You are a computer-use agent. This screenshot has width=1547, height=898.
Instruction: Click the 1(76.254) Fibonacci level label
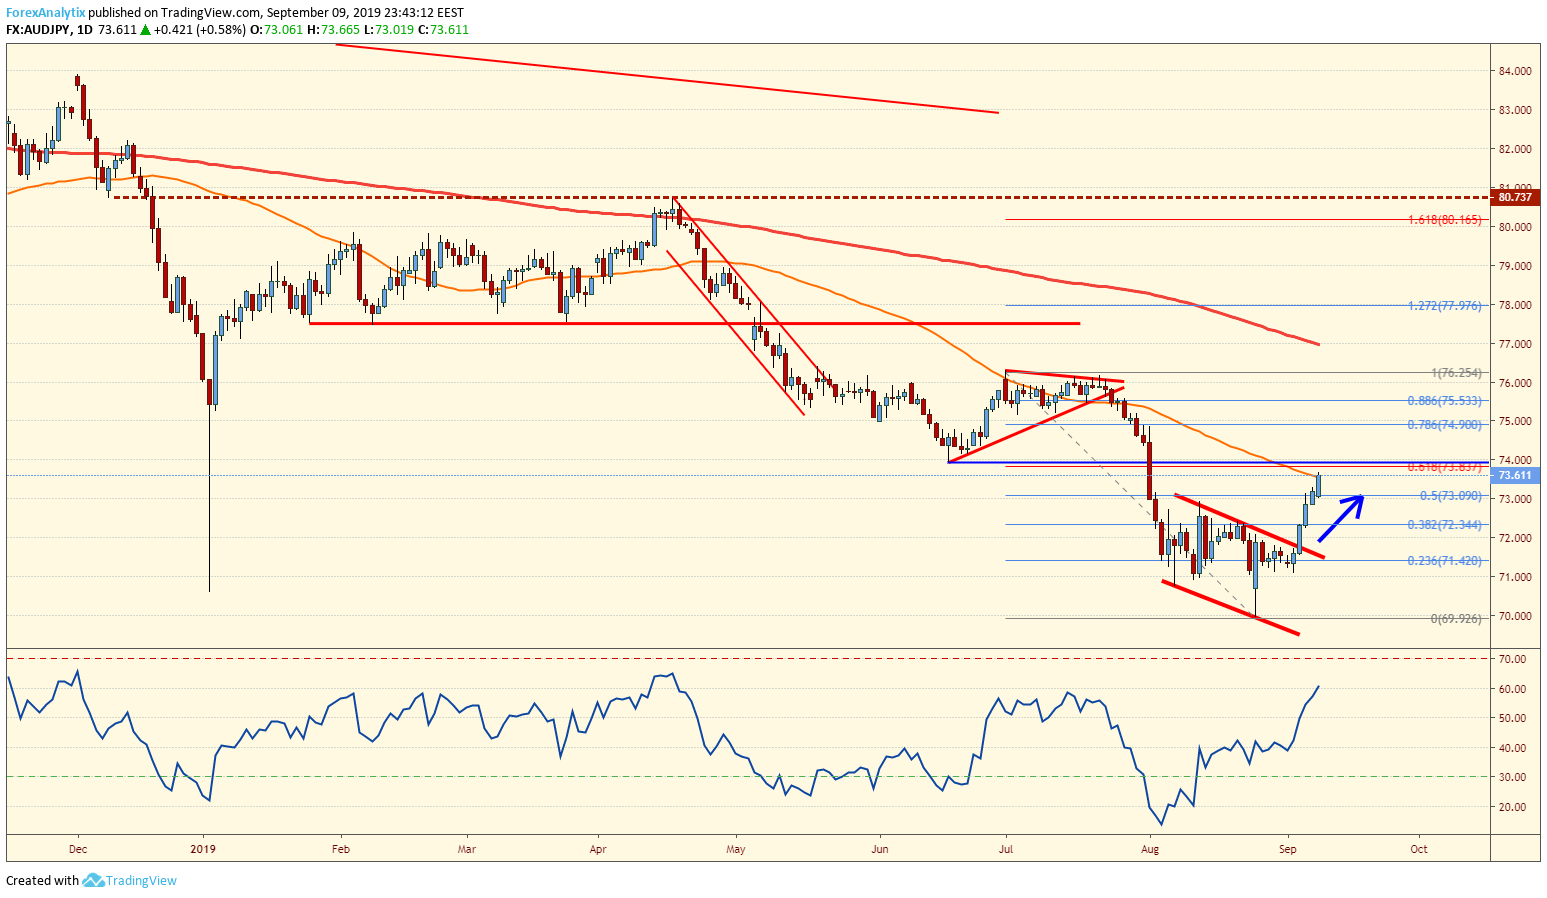pos(1456,373)
